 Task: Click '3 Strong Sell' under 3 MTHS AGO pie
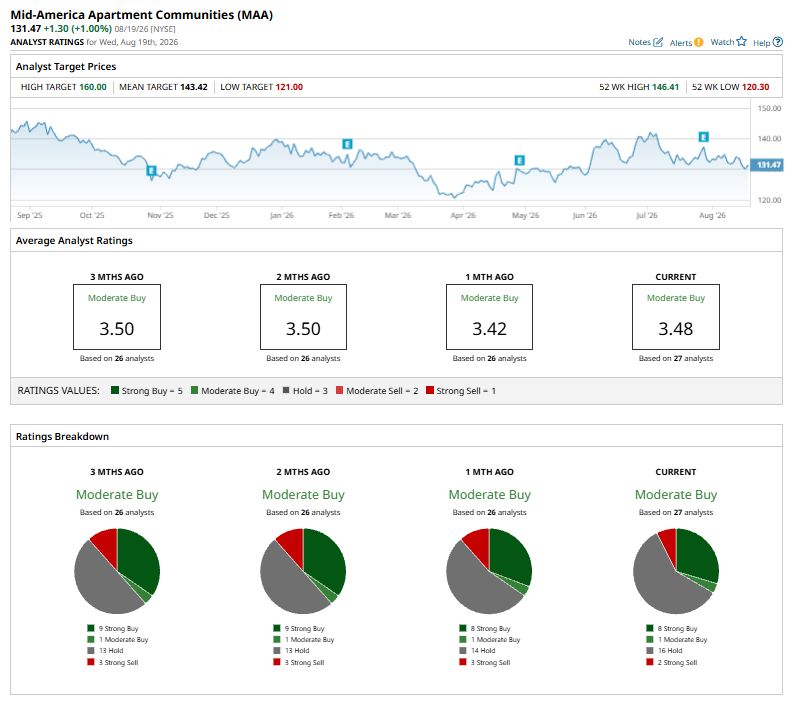tap(118, 663)
